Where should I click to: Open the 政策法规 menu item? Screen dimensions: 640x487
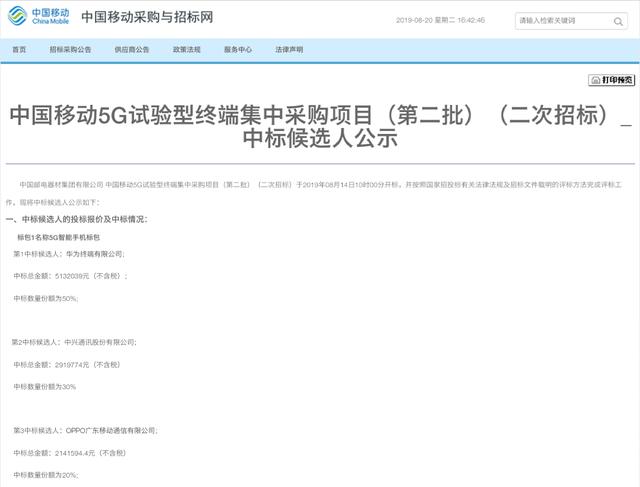tap(187, 50)
